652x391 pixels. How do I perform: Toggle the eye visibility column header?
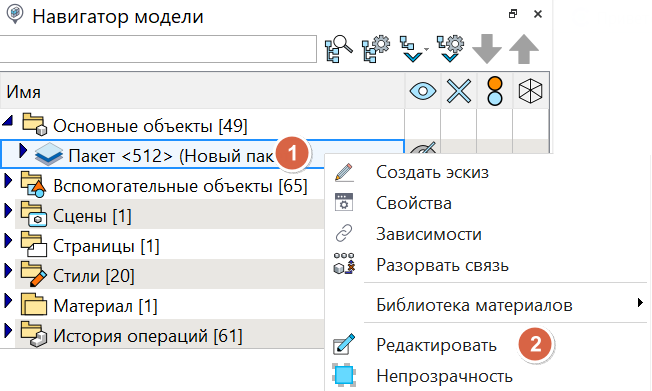422,91
